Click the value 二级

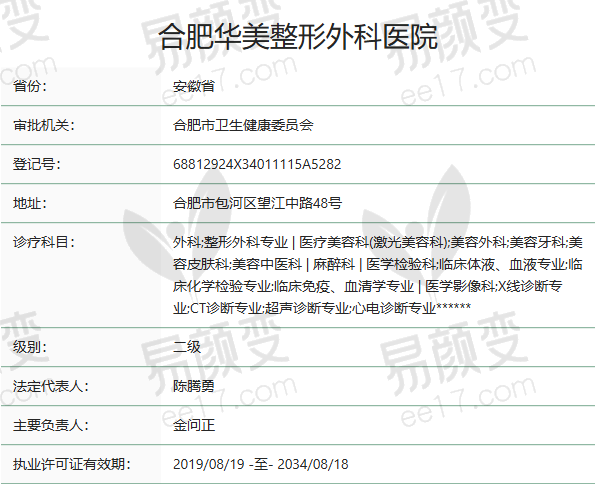(x=187, y=347)
